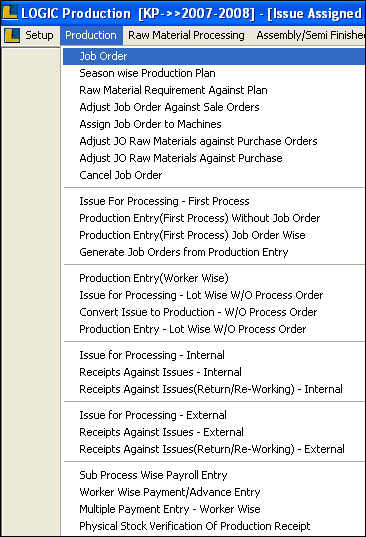The height and width of the screenshot is (537, 366).
Task: Select Receipts Against Issues - Internal
Action: [214, 372]
